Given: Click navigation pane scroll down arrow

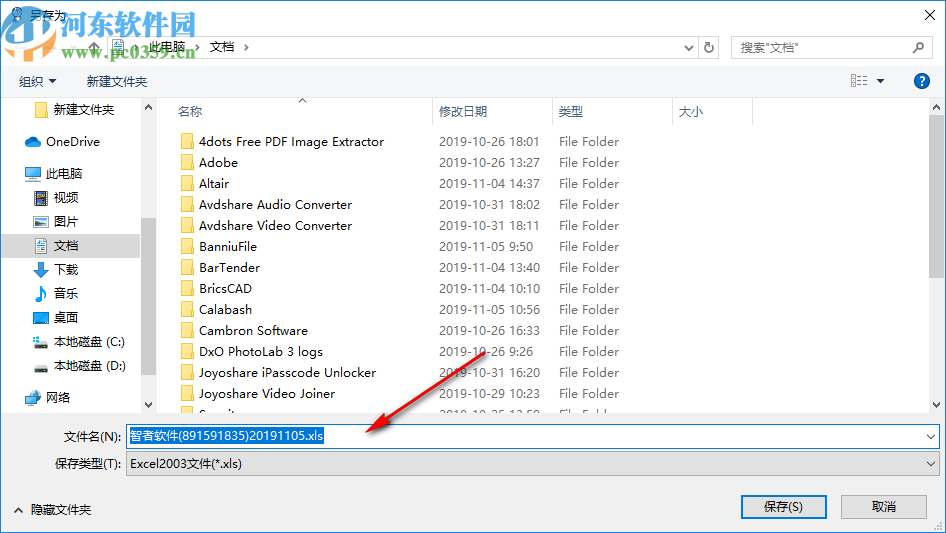Looking at the screenshot, I should 148,405.
